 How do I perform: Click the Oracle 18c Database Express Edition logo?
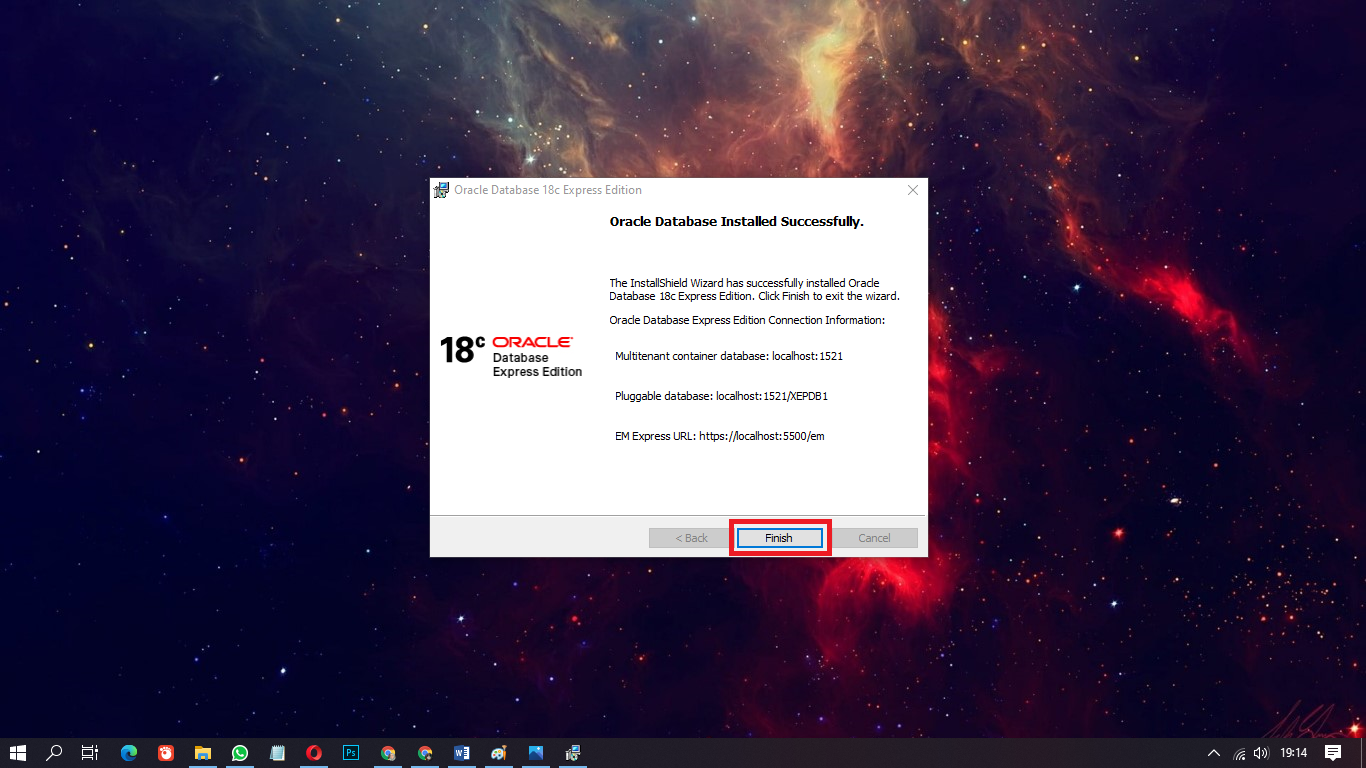click(511, 356)
